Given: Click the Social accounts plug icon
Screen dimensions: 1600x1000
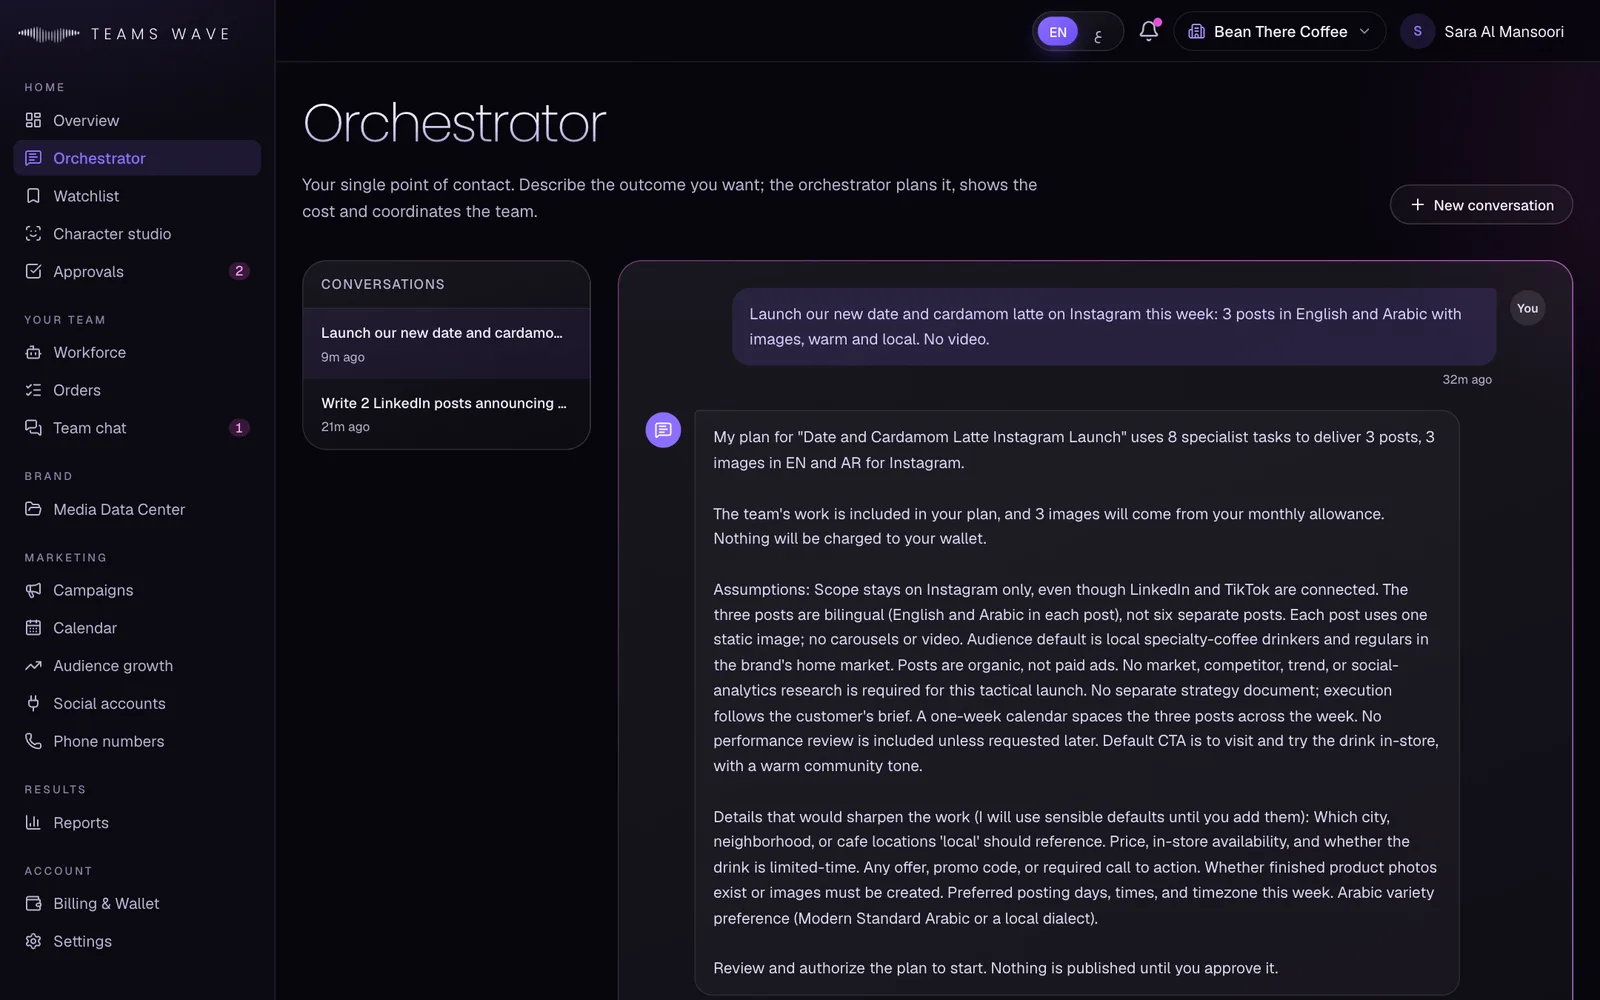Looking at the screenshot, I should pos(33,703).
